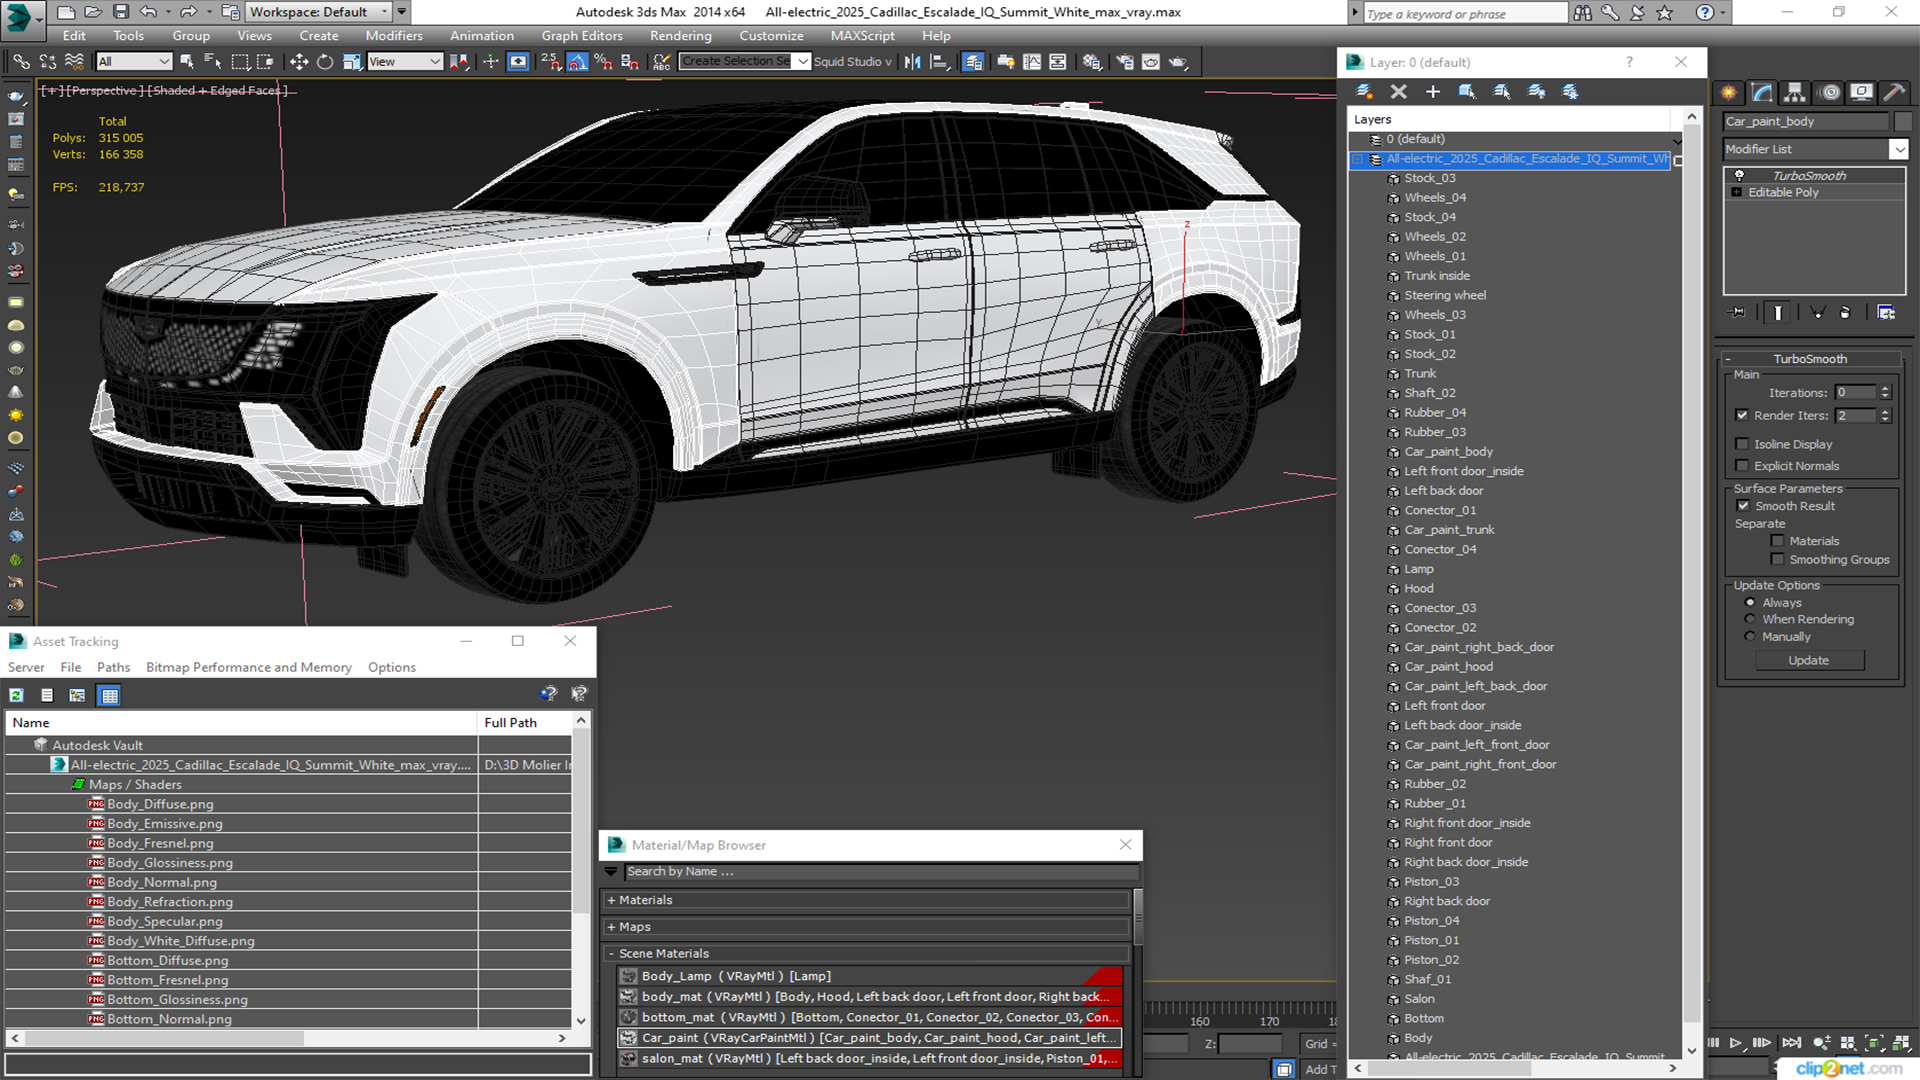Open the reference coordinate View dropdown
The image size is (1920, 1080).
pyautogui.click(x=405, y=62)
